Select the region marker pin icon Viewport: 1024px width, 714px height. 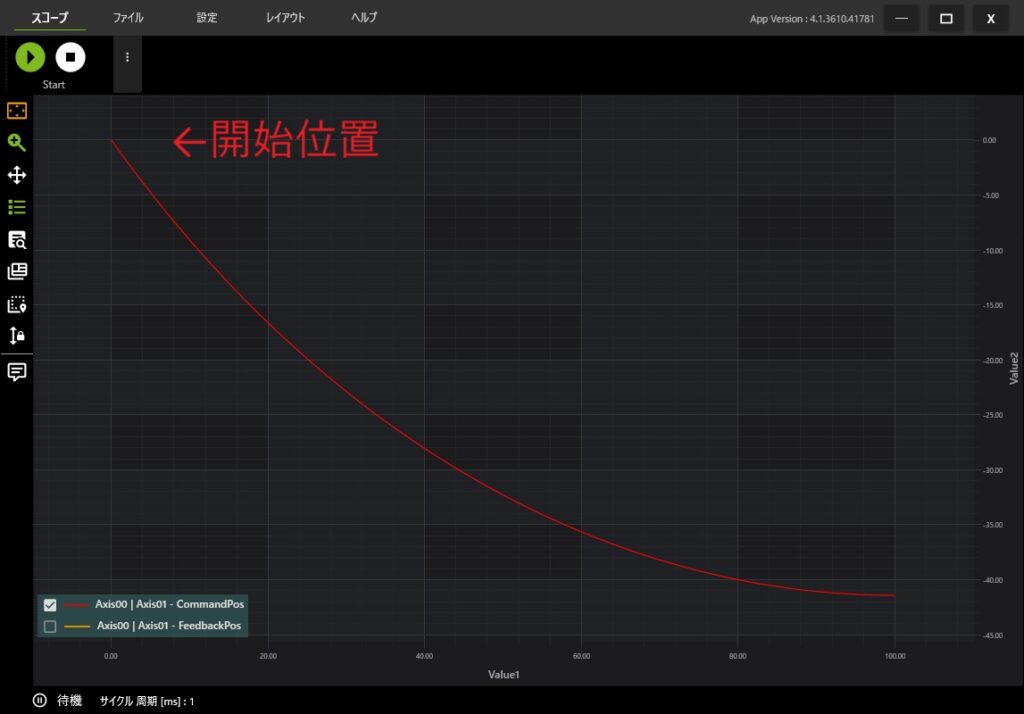click(17, 305)
